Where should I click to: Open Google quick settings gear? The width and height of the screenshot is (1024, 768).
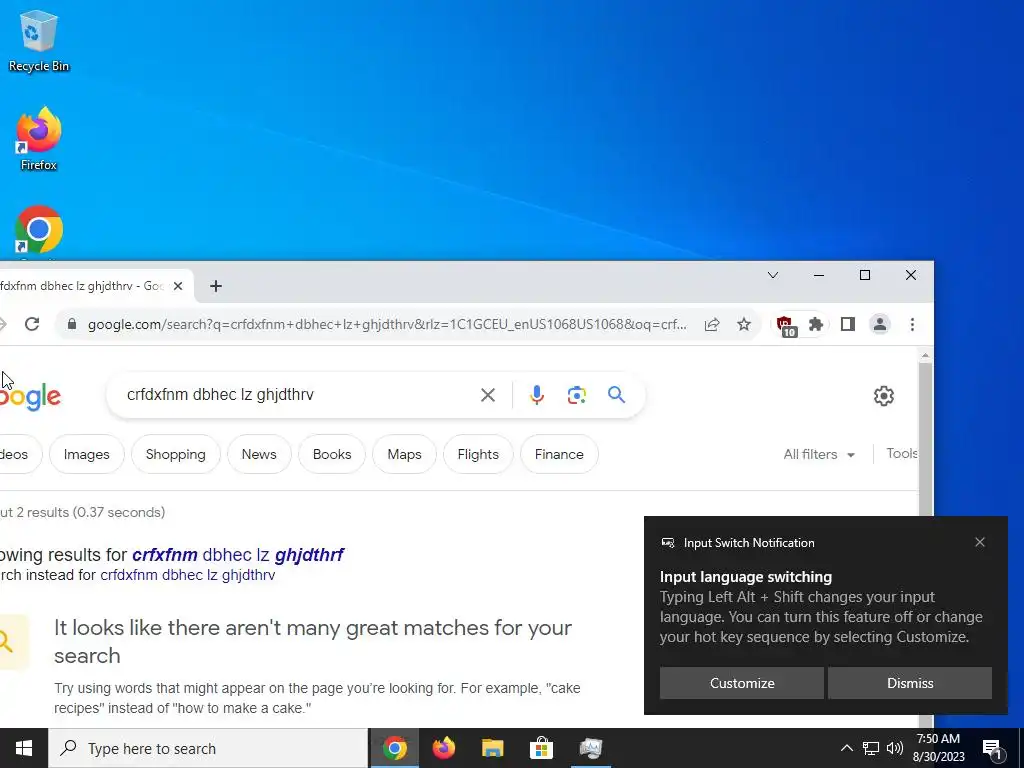[x=884, y=395]
